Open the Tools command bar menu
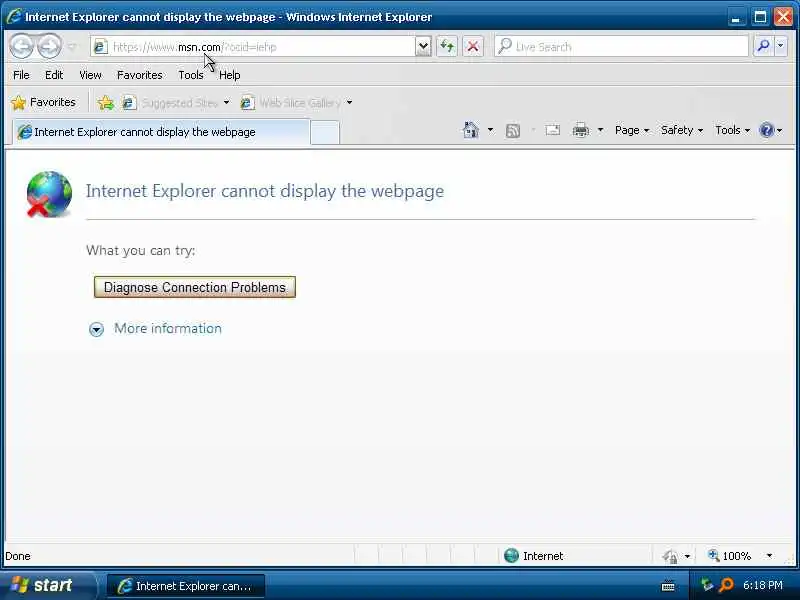The image size is (800, 600). point(732,130)
